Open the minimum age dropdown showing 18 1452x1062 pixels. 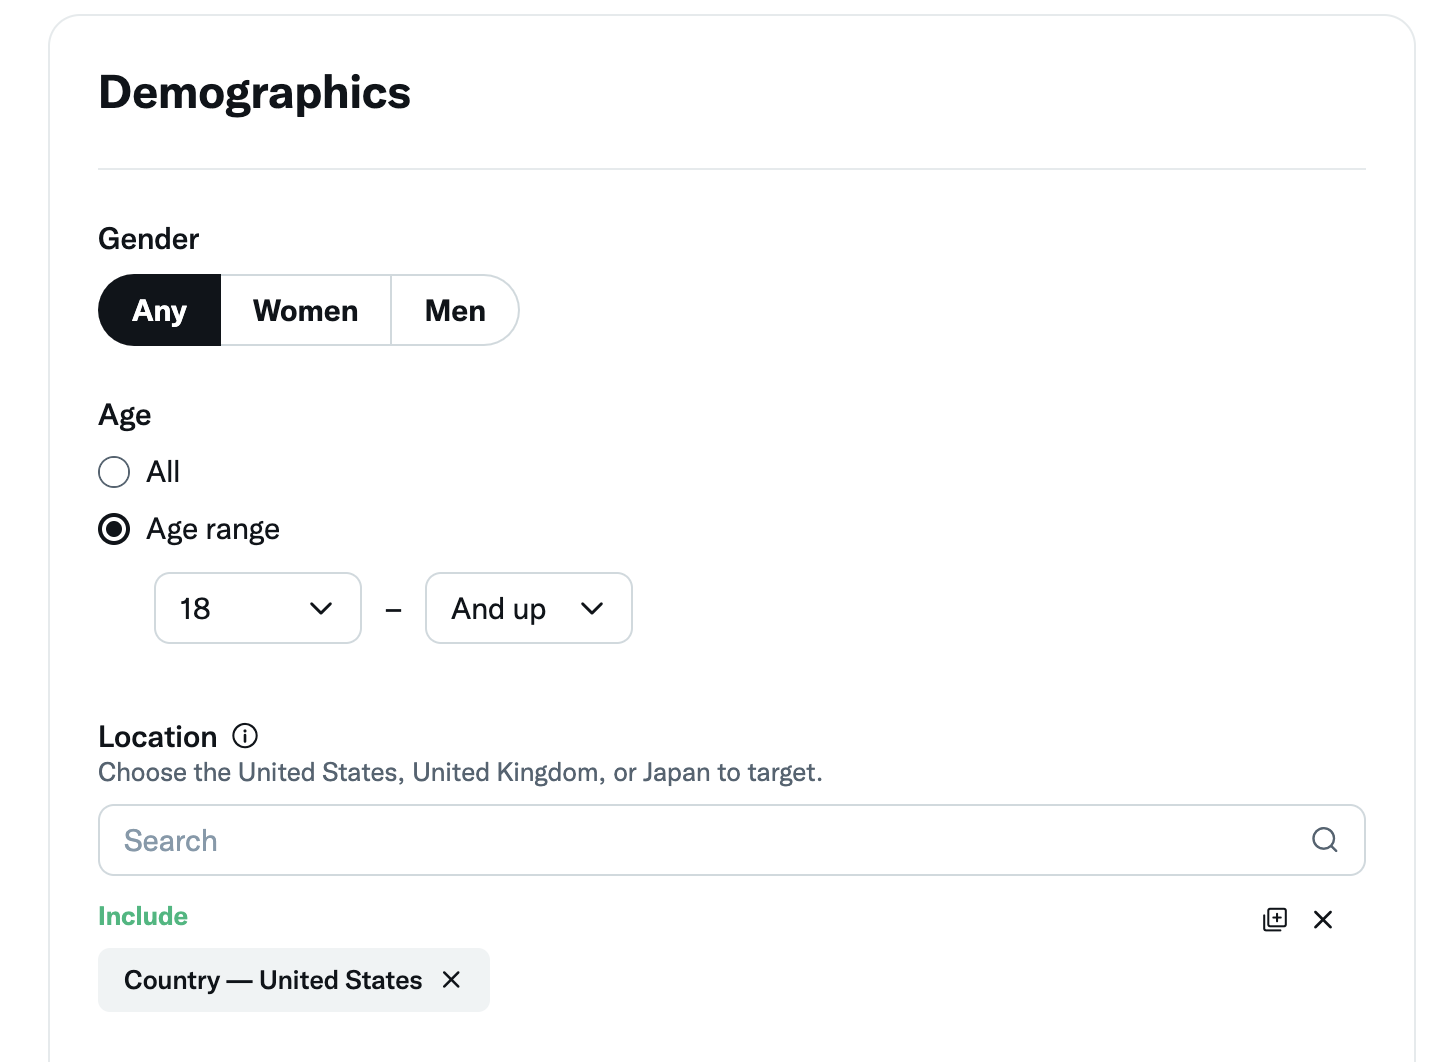257,608
